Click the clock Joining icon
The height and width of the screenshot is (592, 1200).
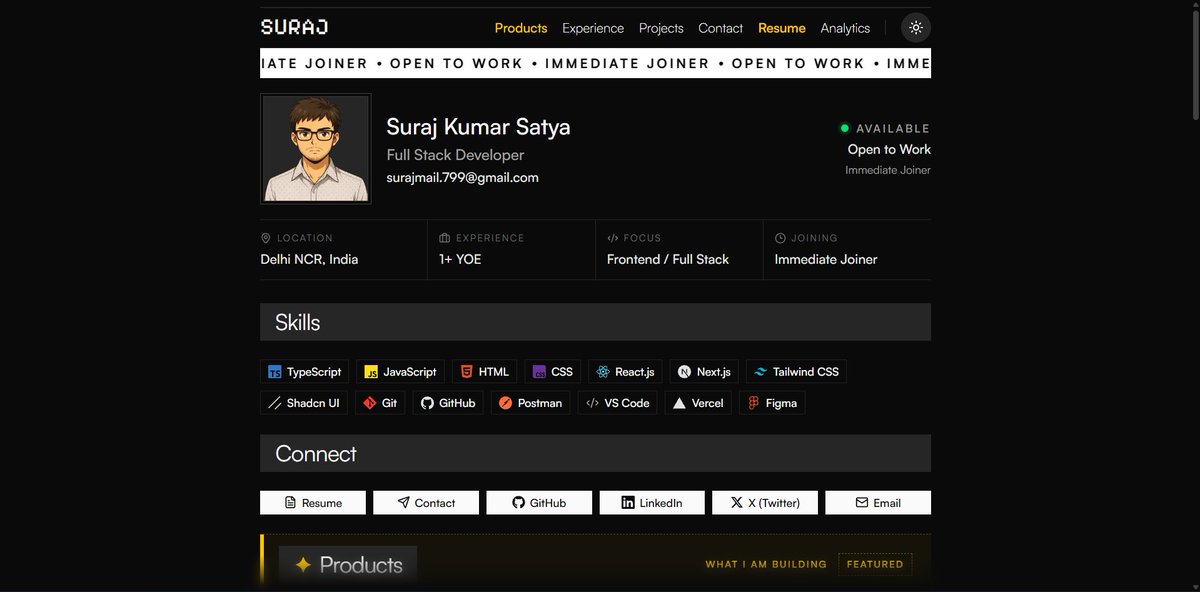click(x=781, y=238)
